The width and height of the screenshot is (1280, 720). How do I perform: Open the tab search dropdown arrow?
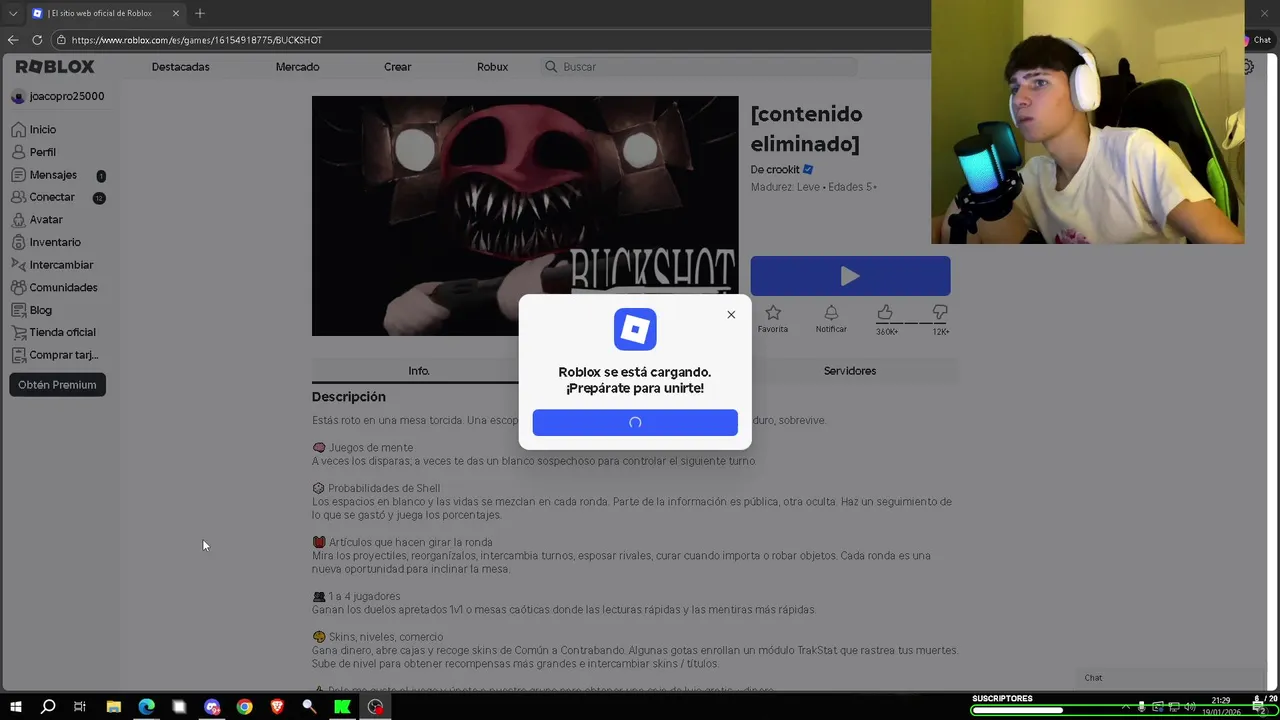(13, 13)
